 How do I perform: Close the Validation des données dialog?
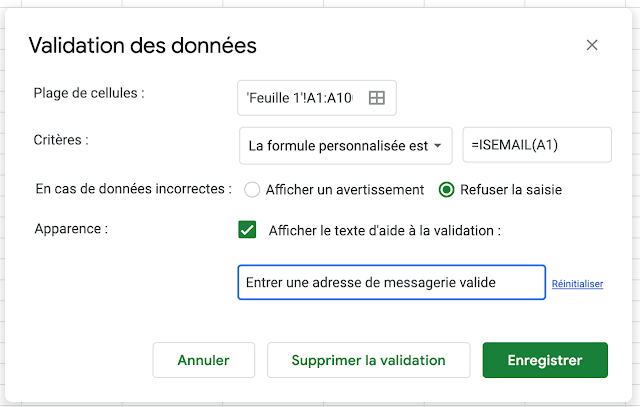[592, 45]
